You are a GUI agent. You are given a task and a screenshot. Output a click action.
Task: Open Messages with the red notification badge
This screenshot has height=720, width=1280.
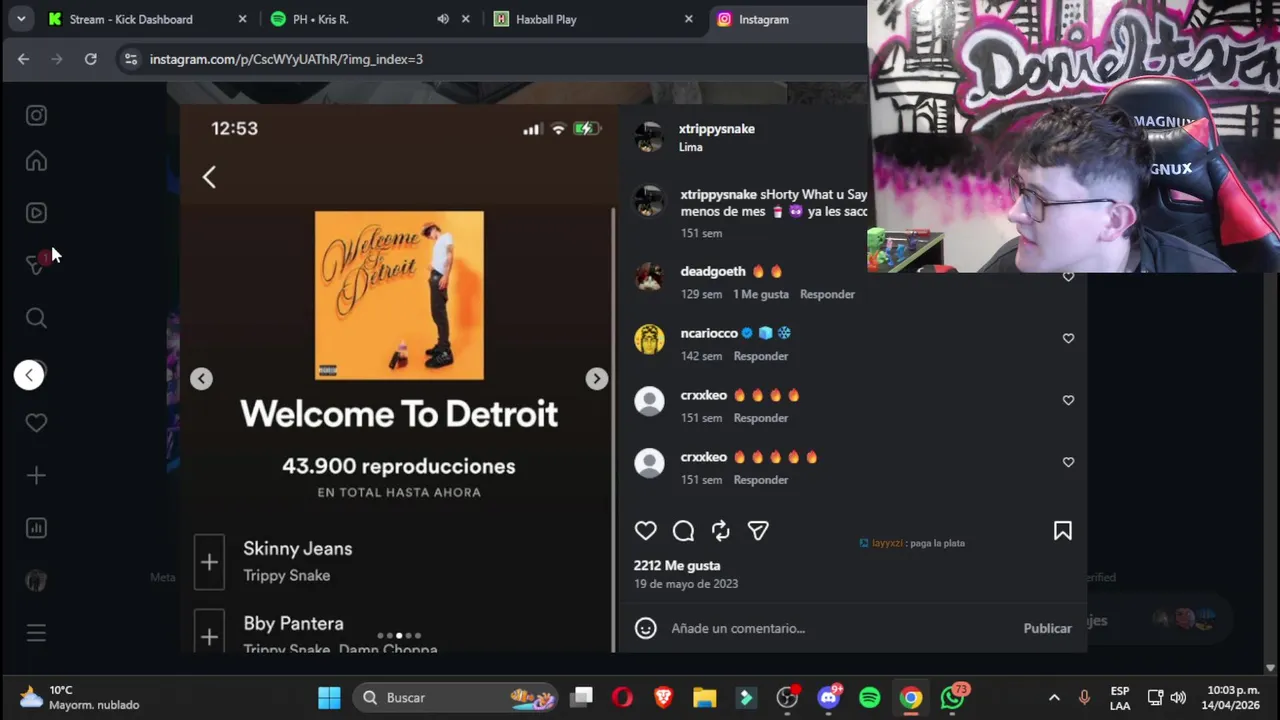[36, 264]
